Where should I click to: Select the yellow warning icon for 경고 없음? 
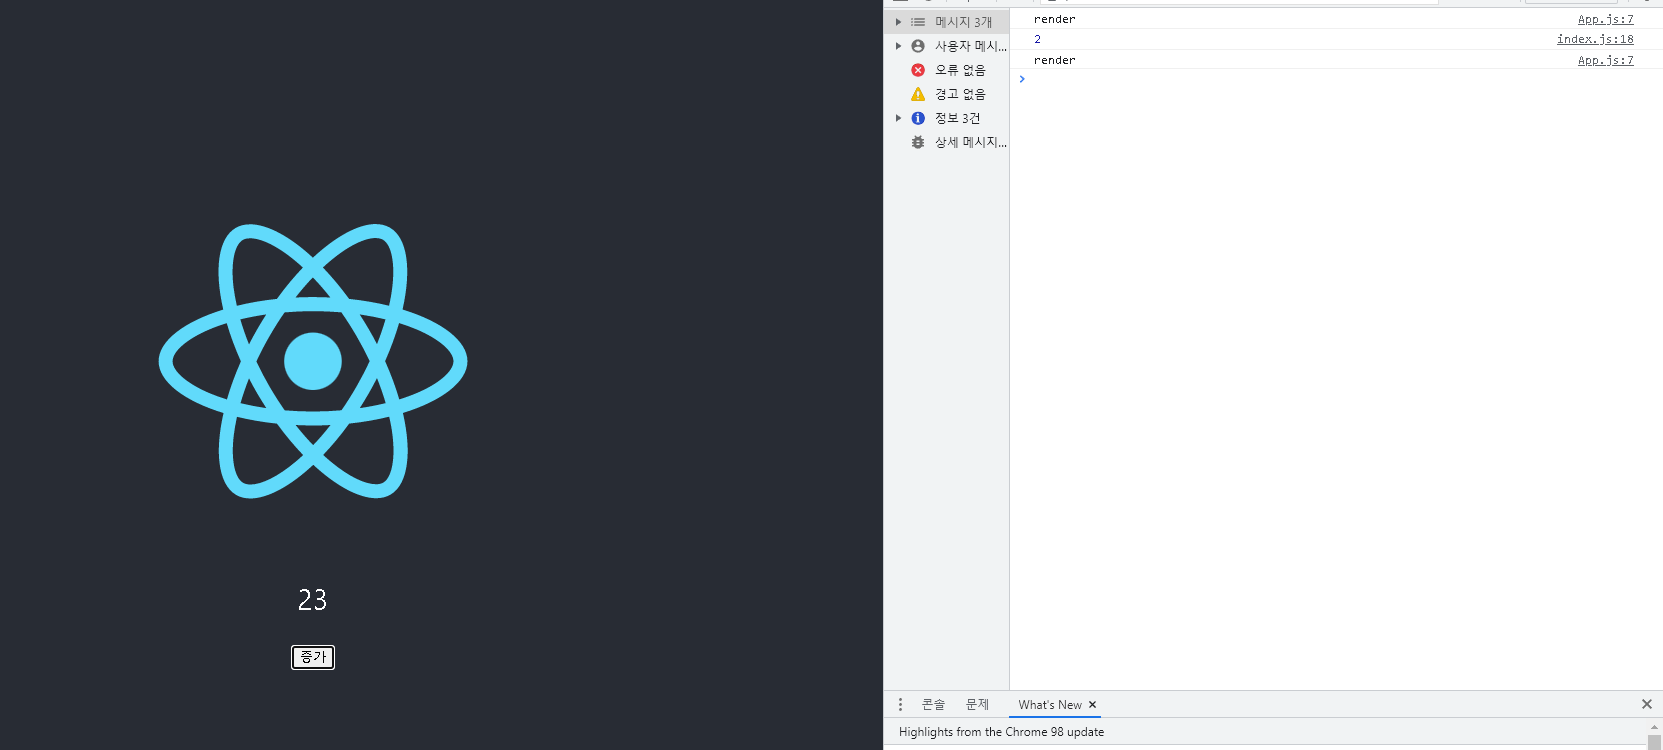pyautogui.click(x=918, y=94)
